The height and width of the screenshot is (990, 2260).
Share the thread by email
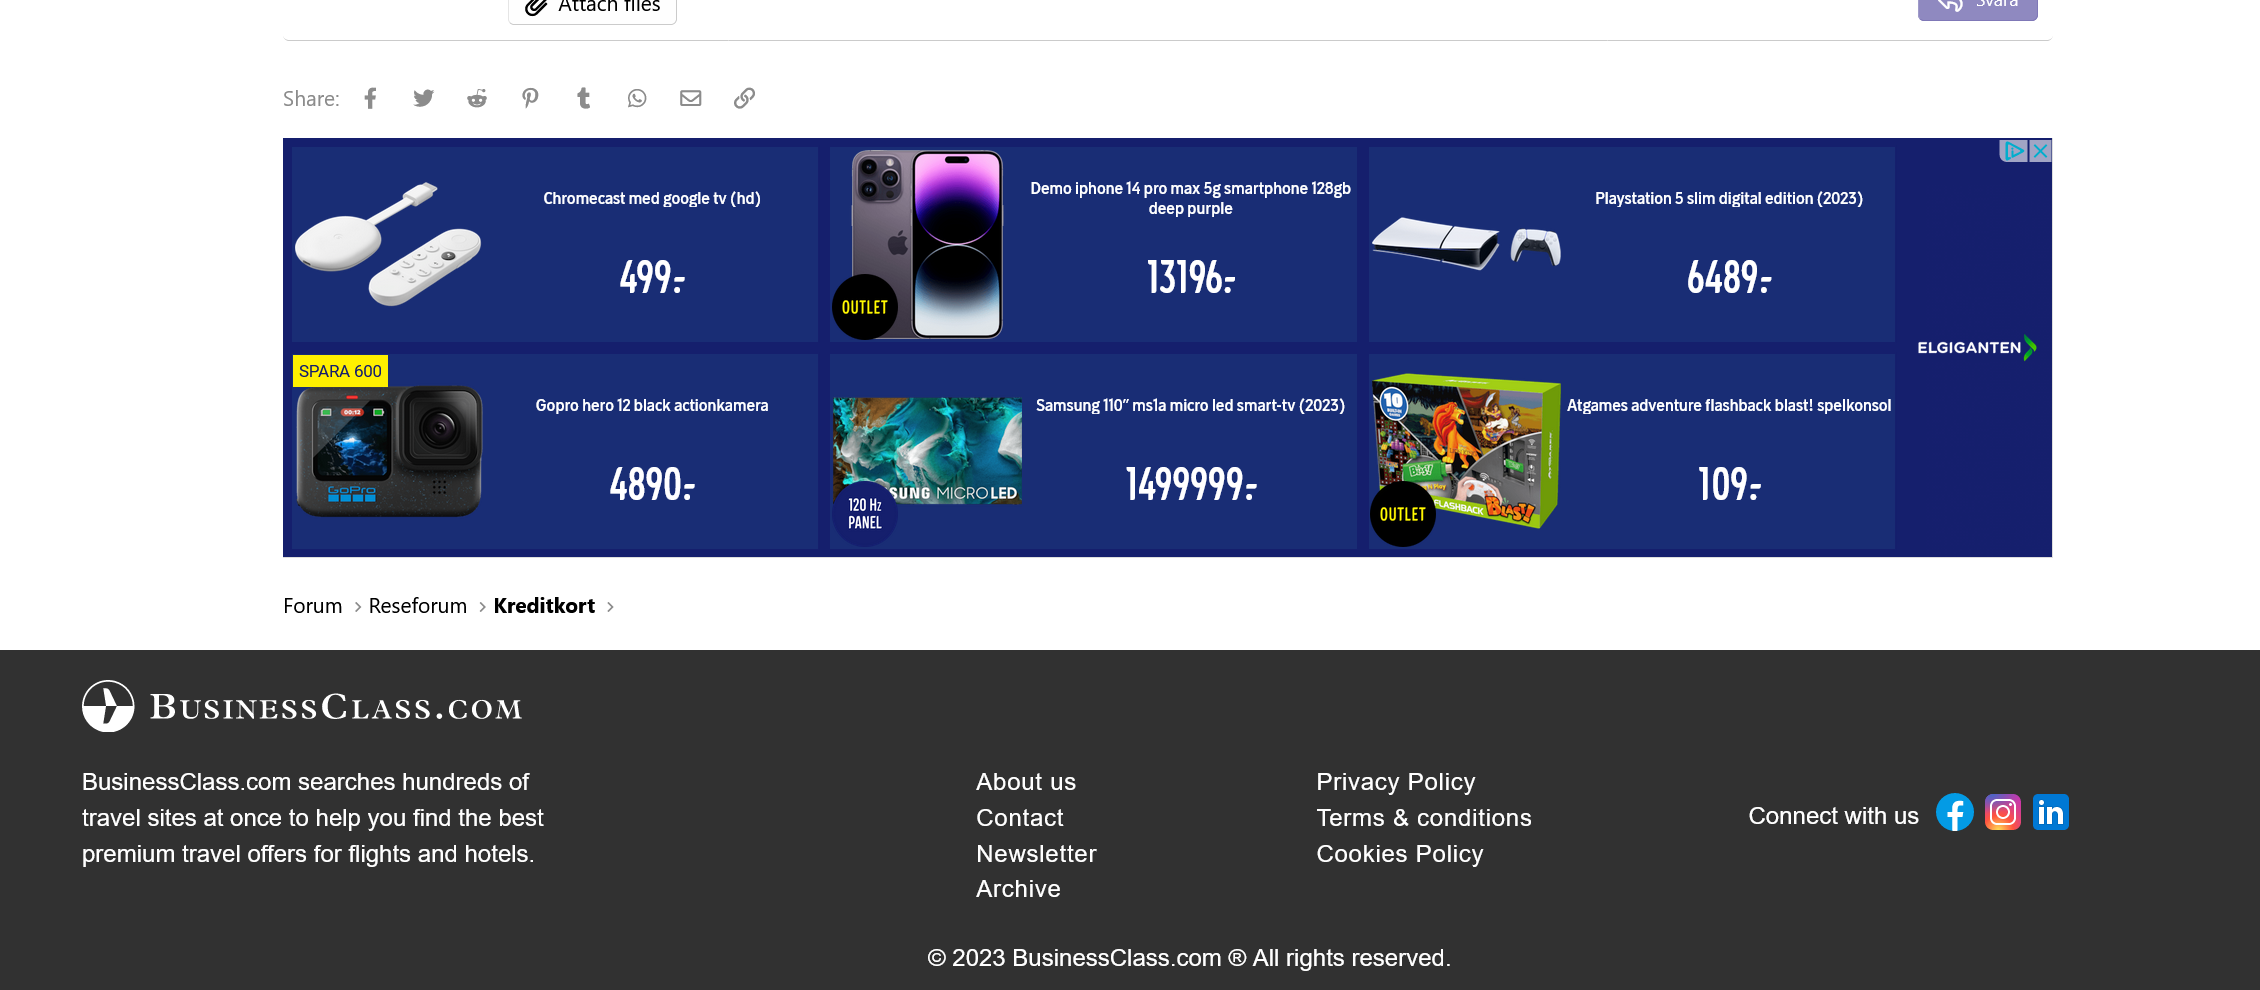691,98
